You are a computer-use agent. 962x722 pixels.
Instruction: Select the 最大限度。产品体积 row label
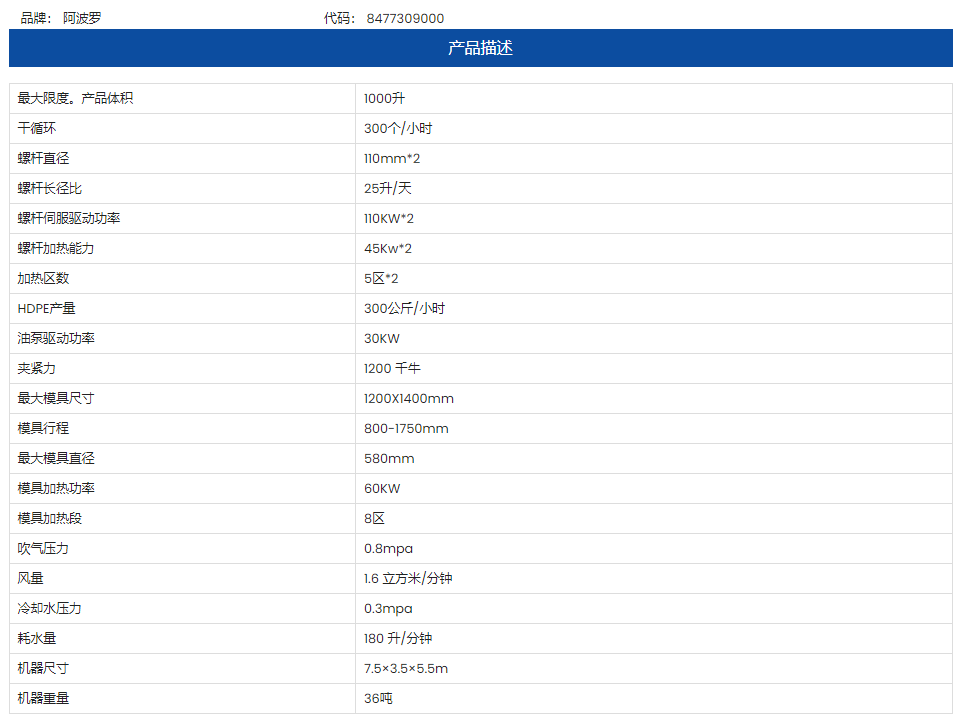tap(75, 98)
